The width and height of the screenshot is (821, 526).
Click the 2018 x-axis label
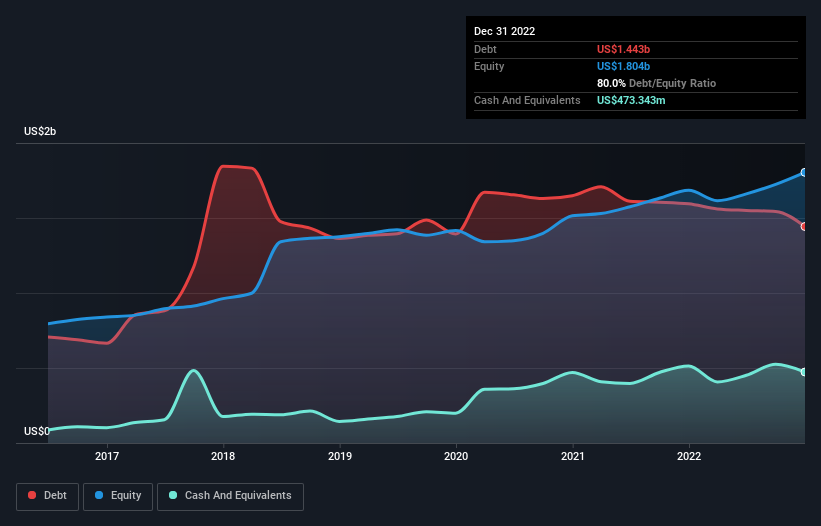223,457
